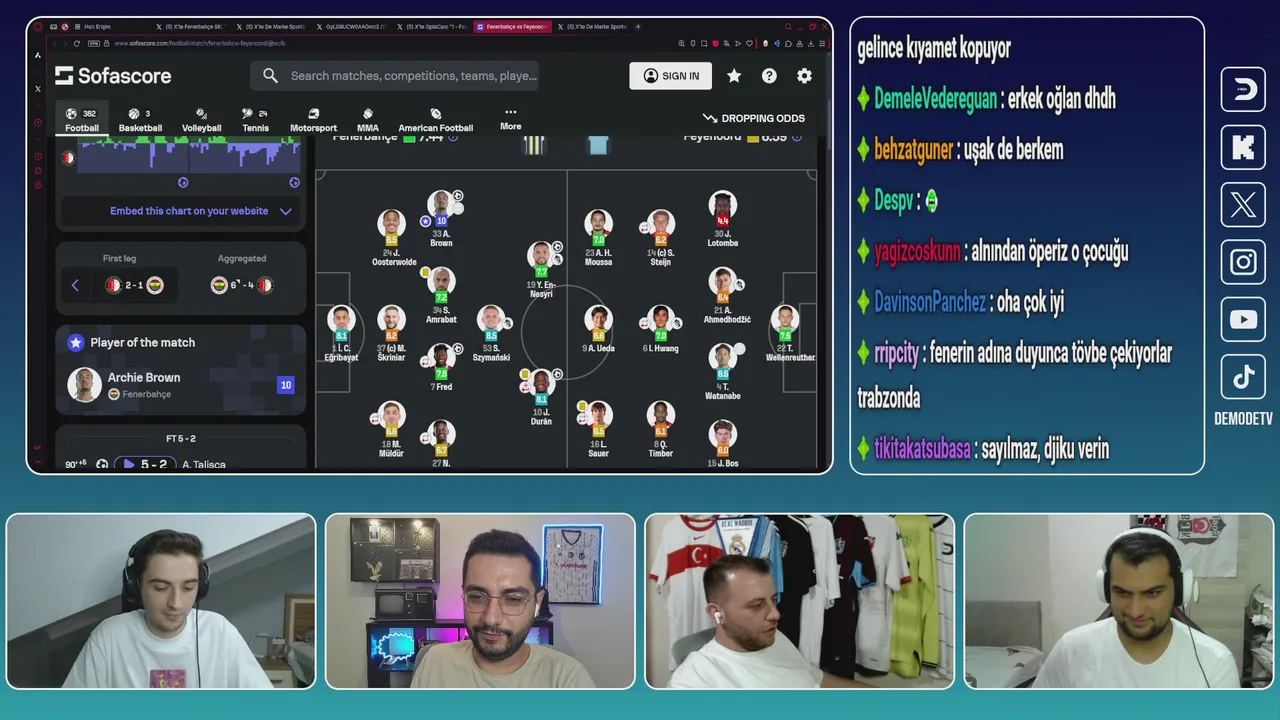Click Q. Timber's player avatar

click(660, 416)
